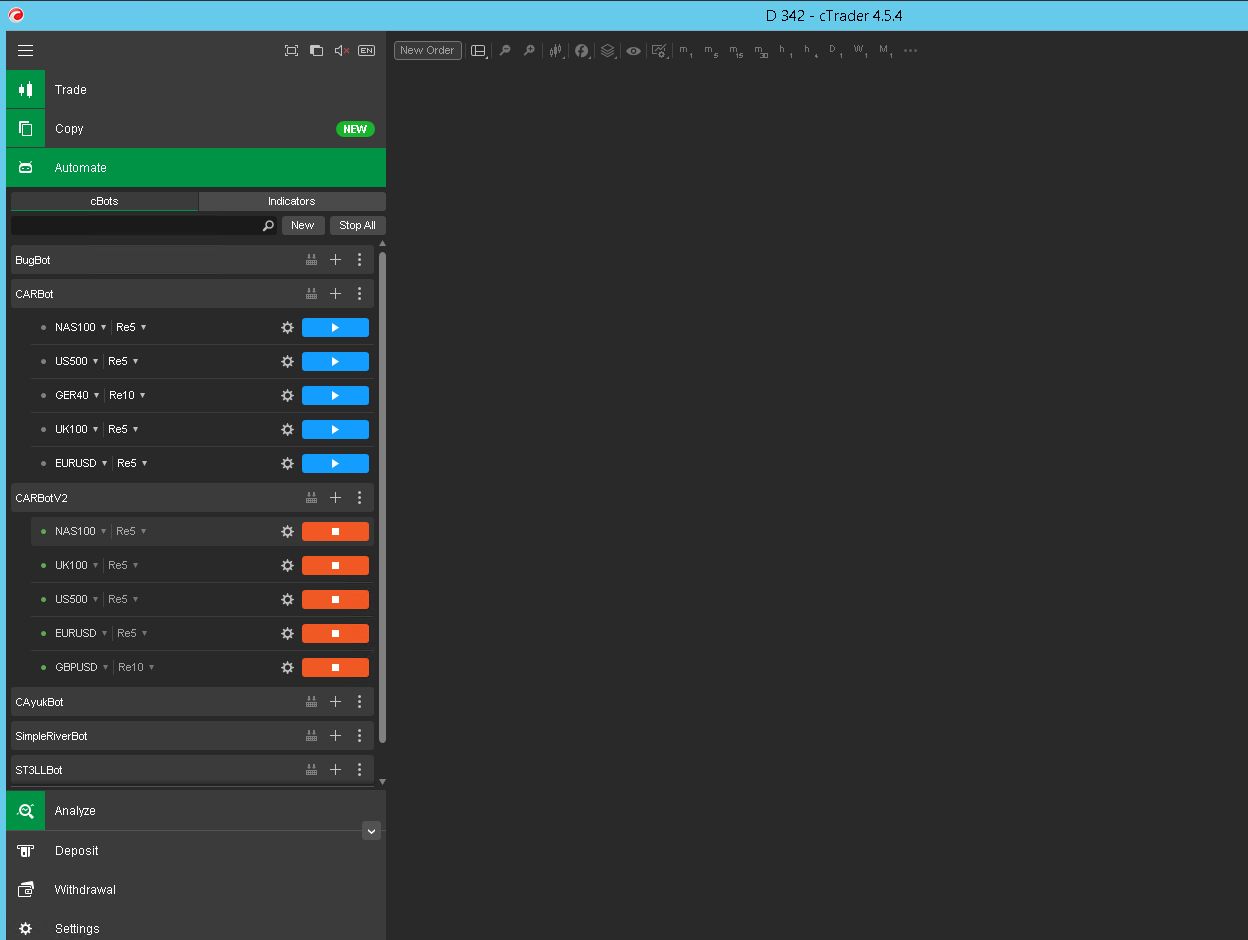Image resolution: width=1248 pixels, height=940 pixels.
Task: Open the hamburger main menu
Action: 26,50
